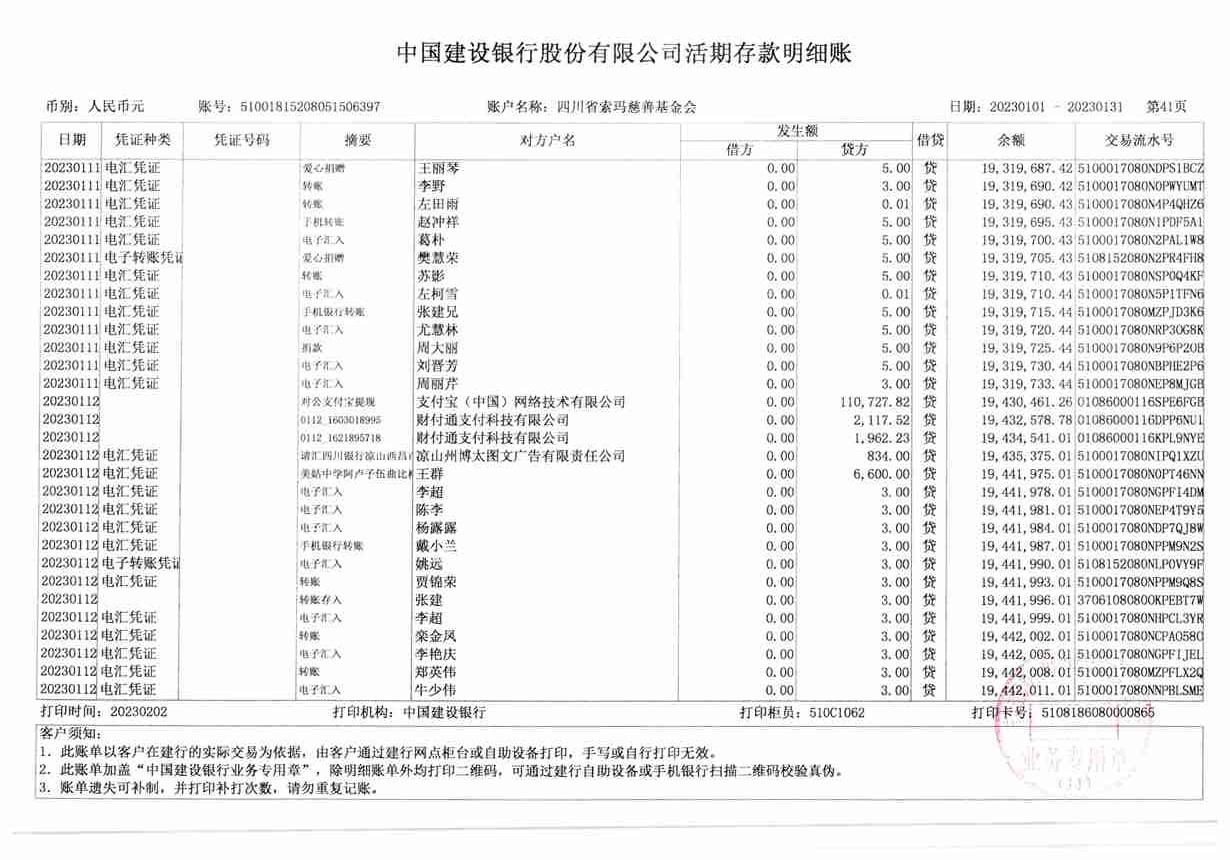The height and width of the screenshot is (860, 1230).
Task: Click payer name 刘晋芳
Action: coord(437,366)
